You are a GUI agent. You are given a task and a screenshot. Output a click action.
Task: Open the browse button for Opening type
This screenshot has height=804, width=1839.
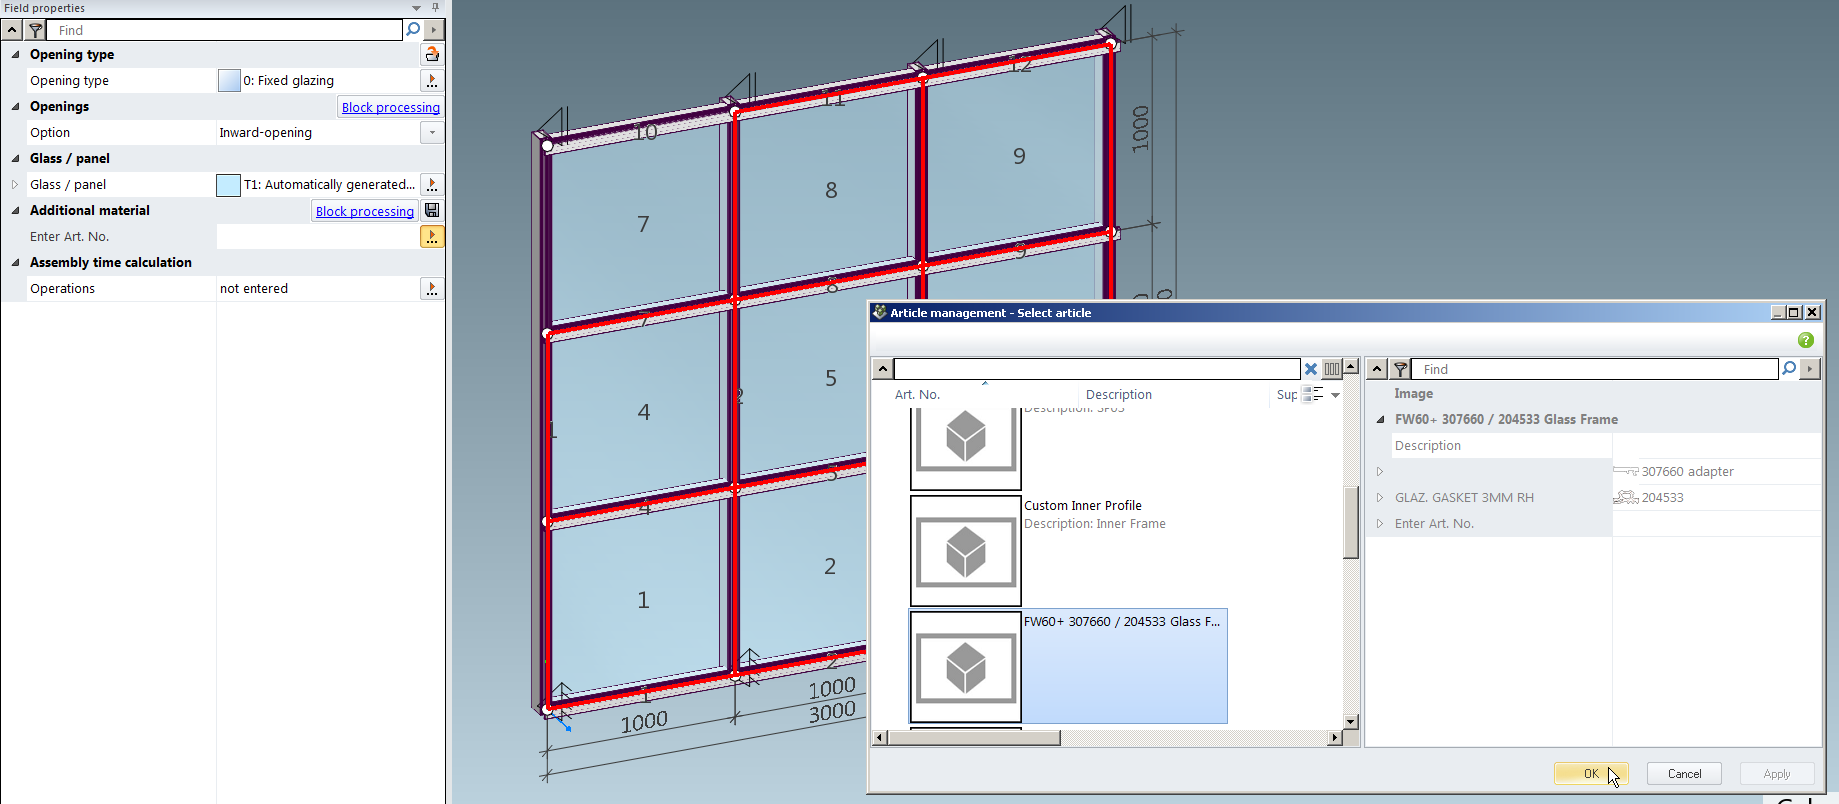[432, 81]
